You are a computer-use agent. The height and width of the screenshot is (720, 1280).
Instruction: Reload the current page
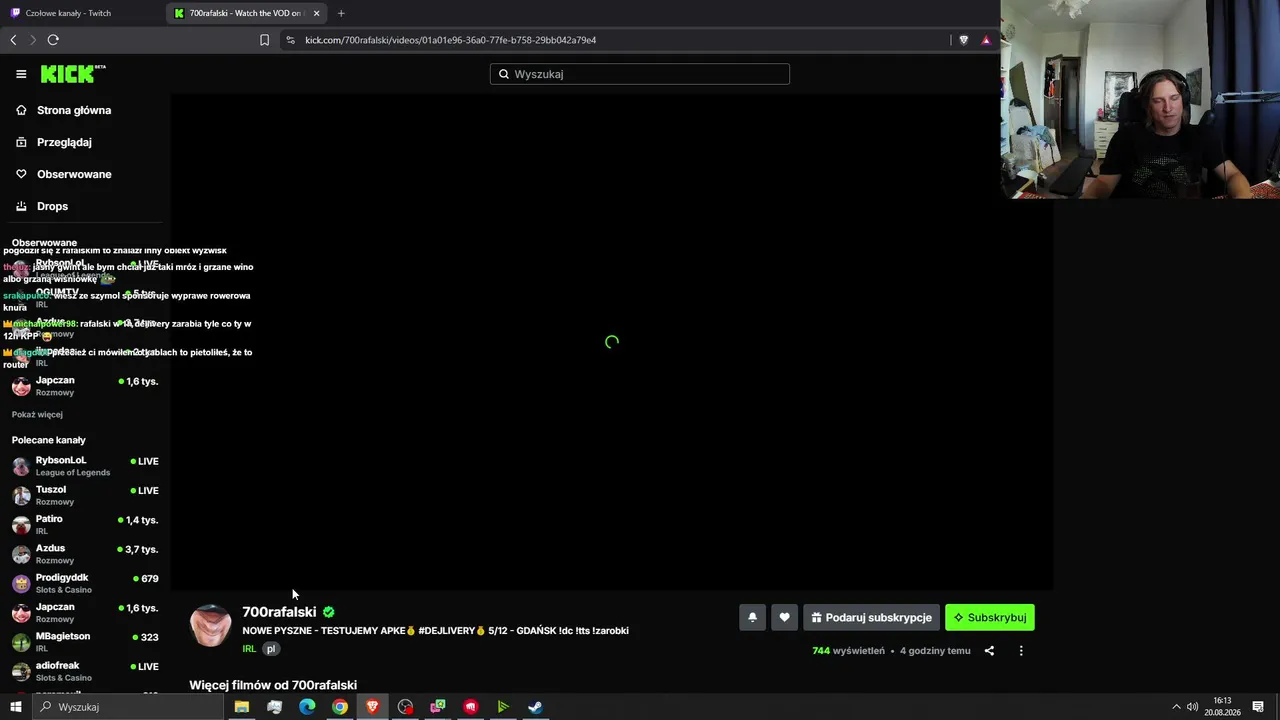click(x=53, y=40)
